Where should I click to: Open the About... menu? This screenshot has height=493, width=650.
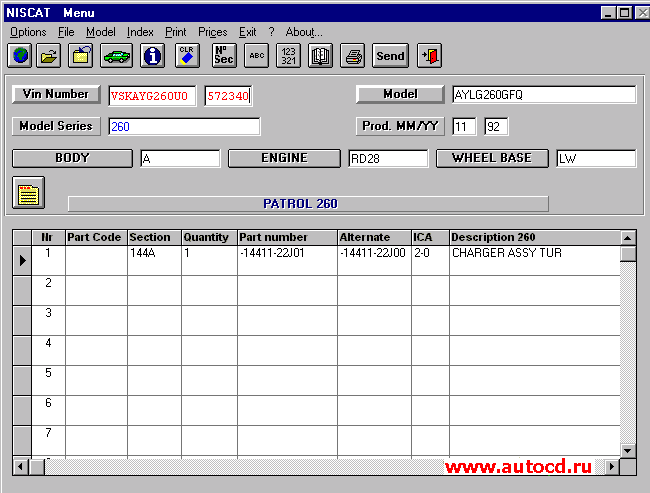pos(303,32)
